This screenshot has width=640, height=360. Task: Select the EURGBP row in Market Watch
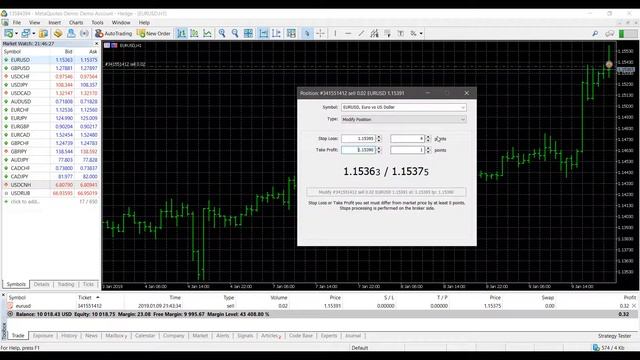pos(50,127)
